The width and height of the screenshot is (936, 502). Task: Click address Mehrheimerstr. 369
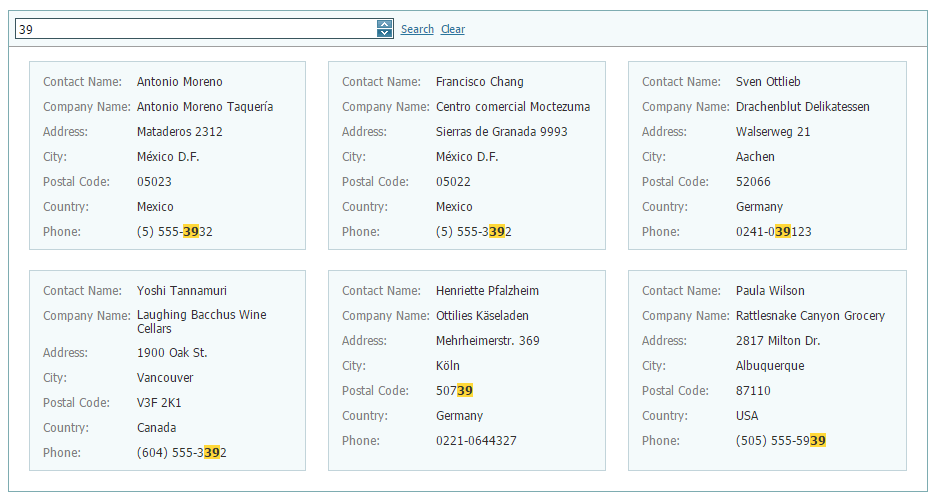[x=487, y=341]
